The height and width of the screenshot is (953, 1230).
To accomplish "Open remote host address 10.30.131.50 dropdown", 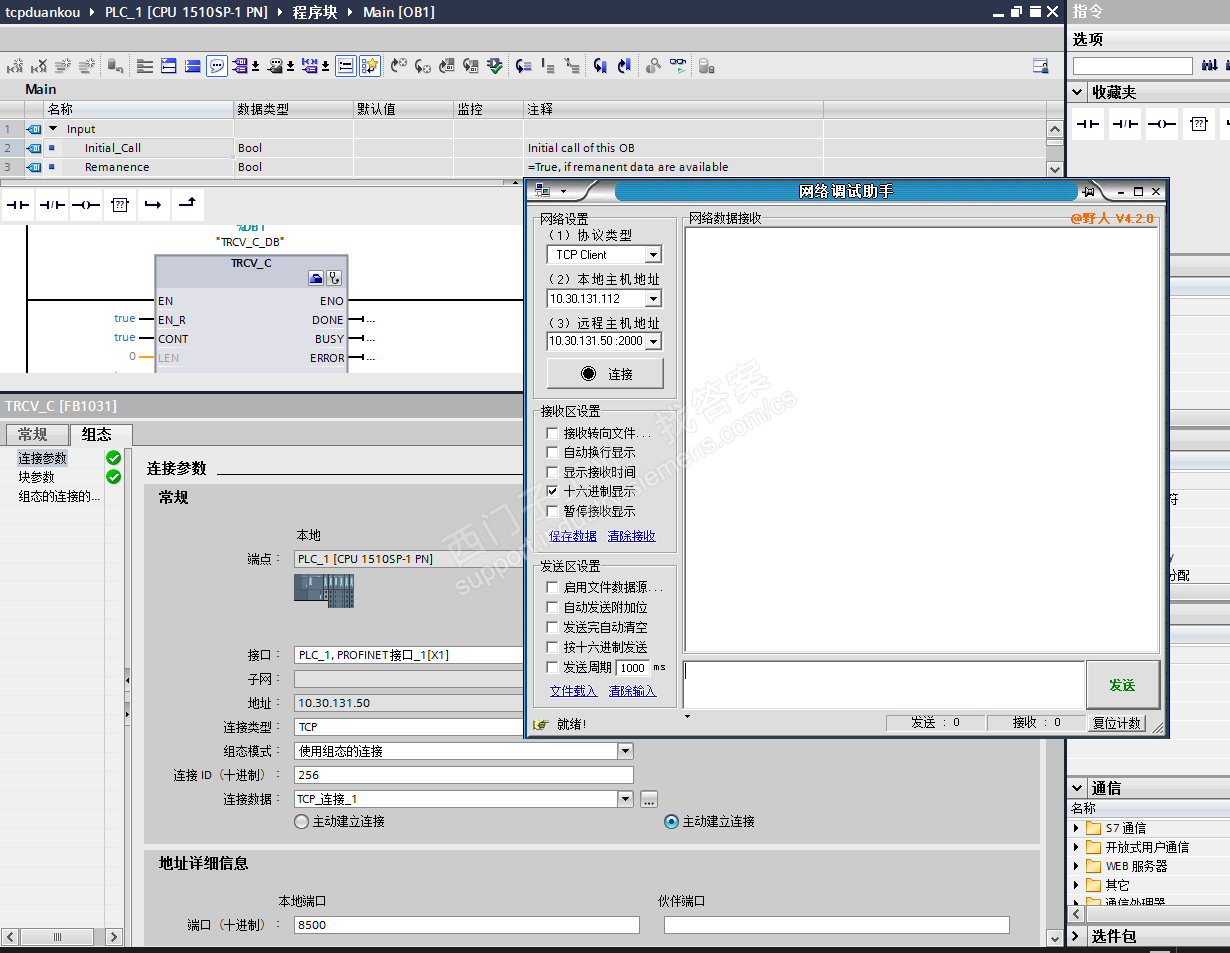I will (x=653, y=341).
